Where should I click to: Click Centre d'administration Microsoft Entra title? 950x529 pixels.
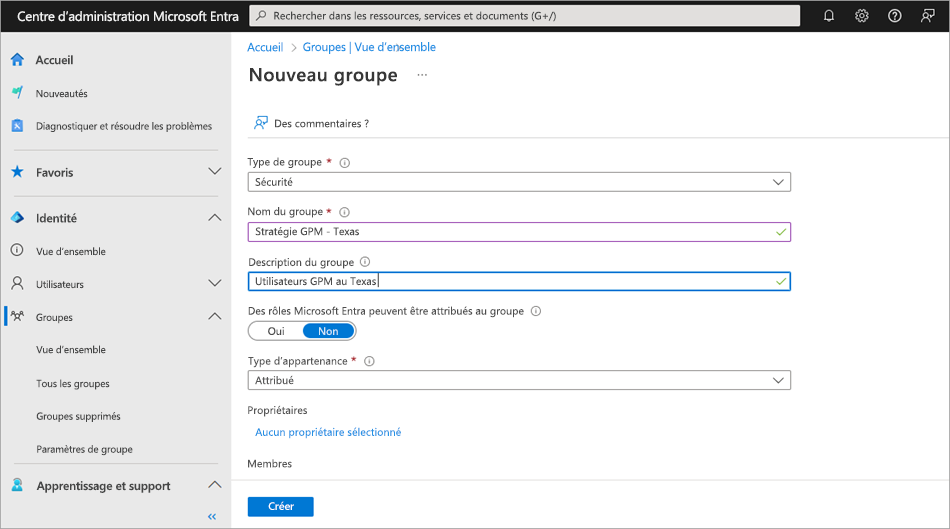128,16
